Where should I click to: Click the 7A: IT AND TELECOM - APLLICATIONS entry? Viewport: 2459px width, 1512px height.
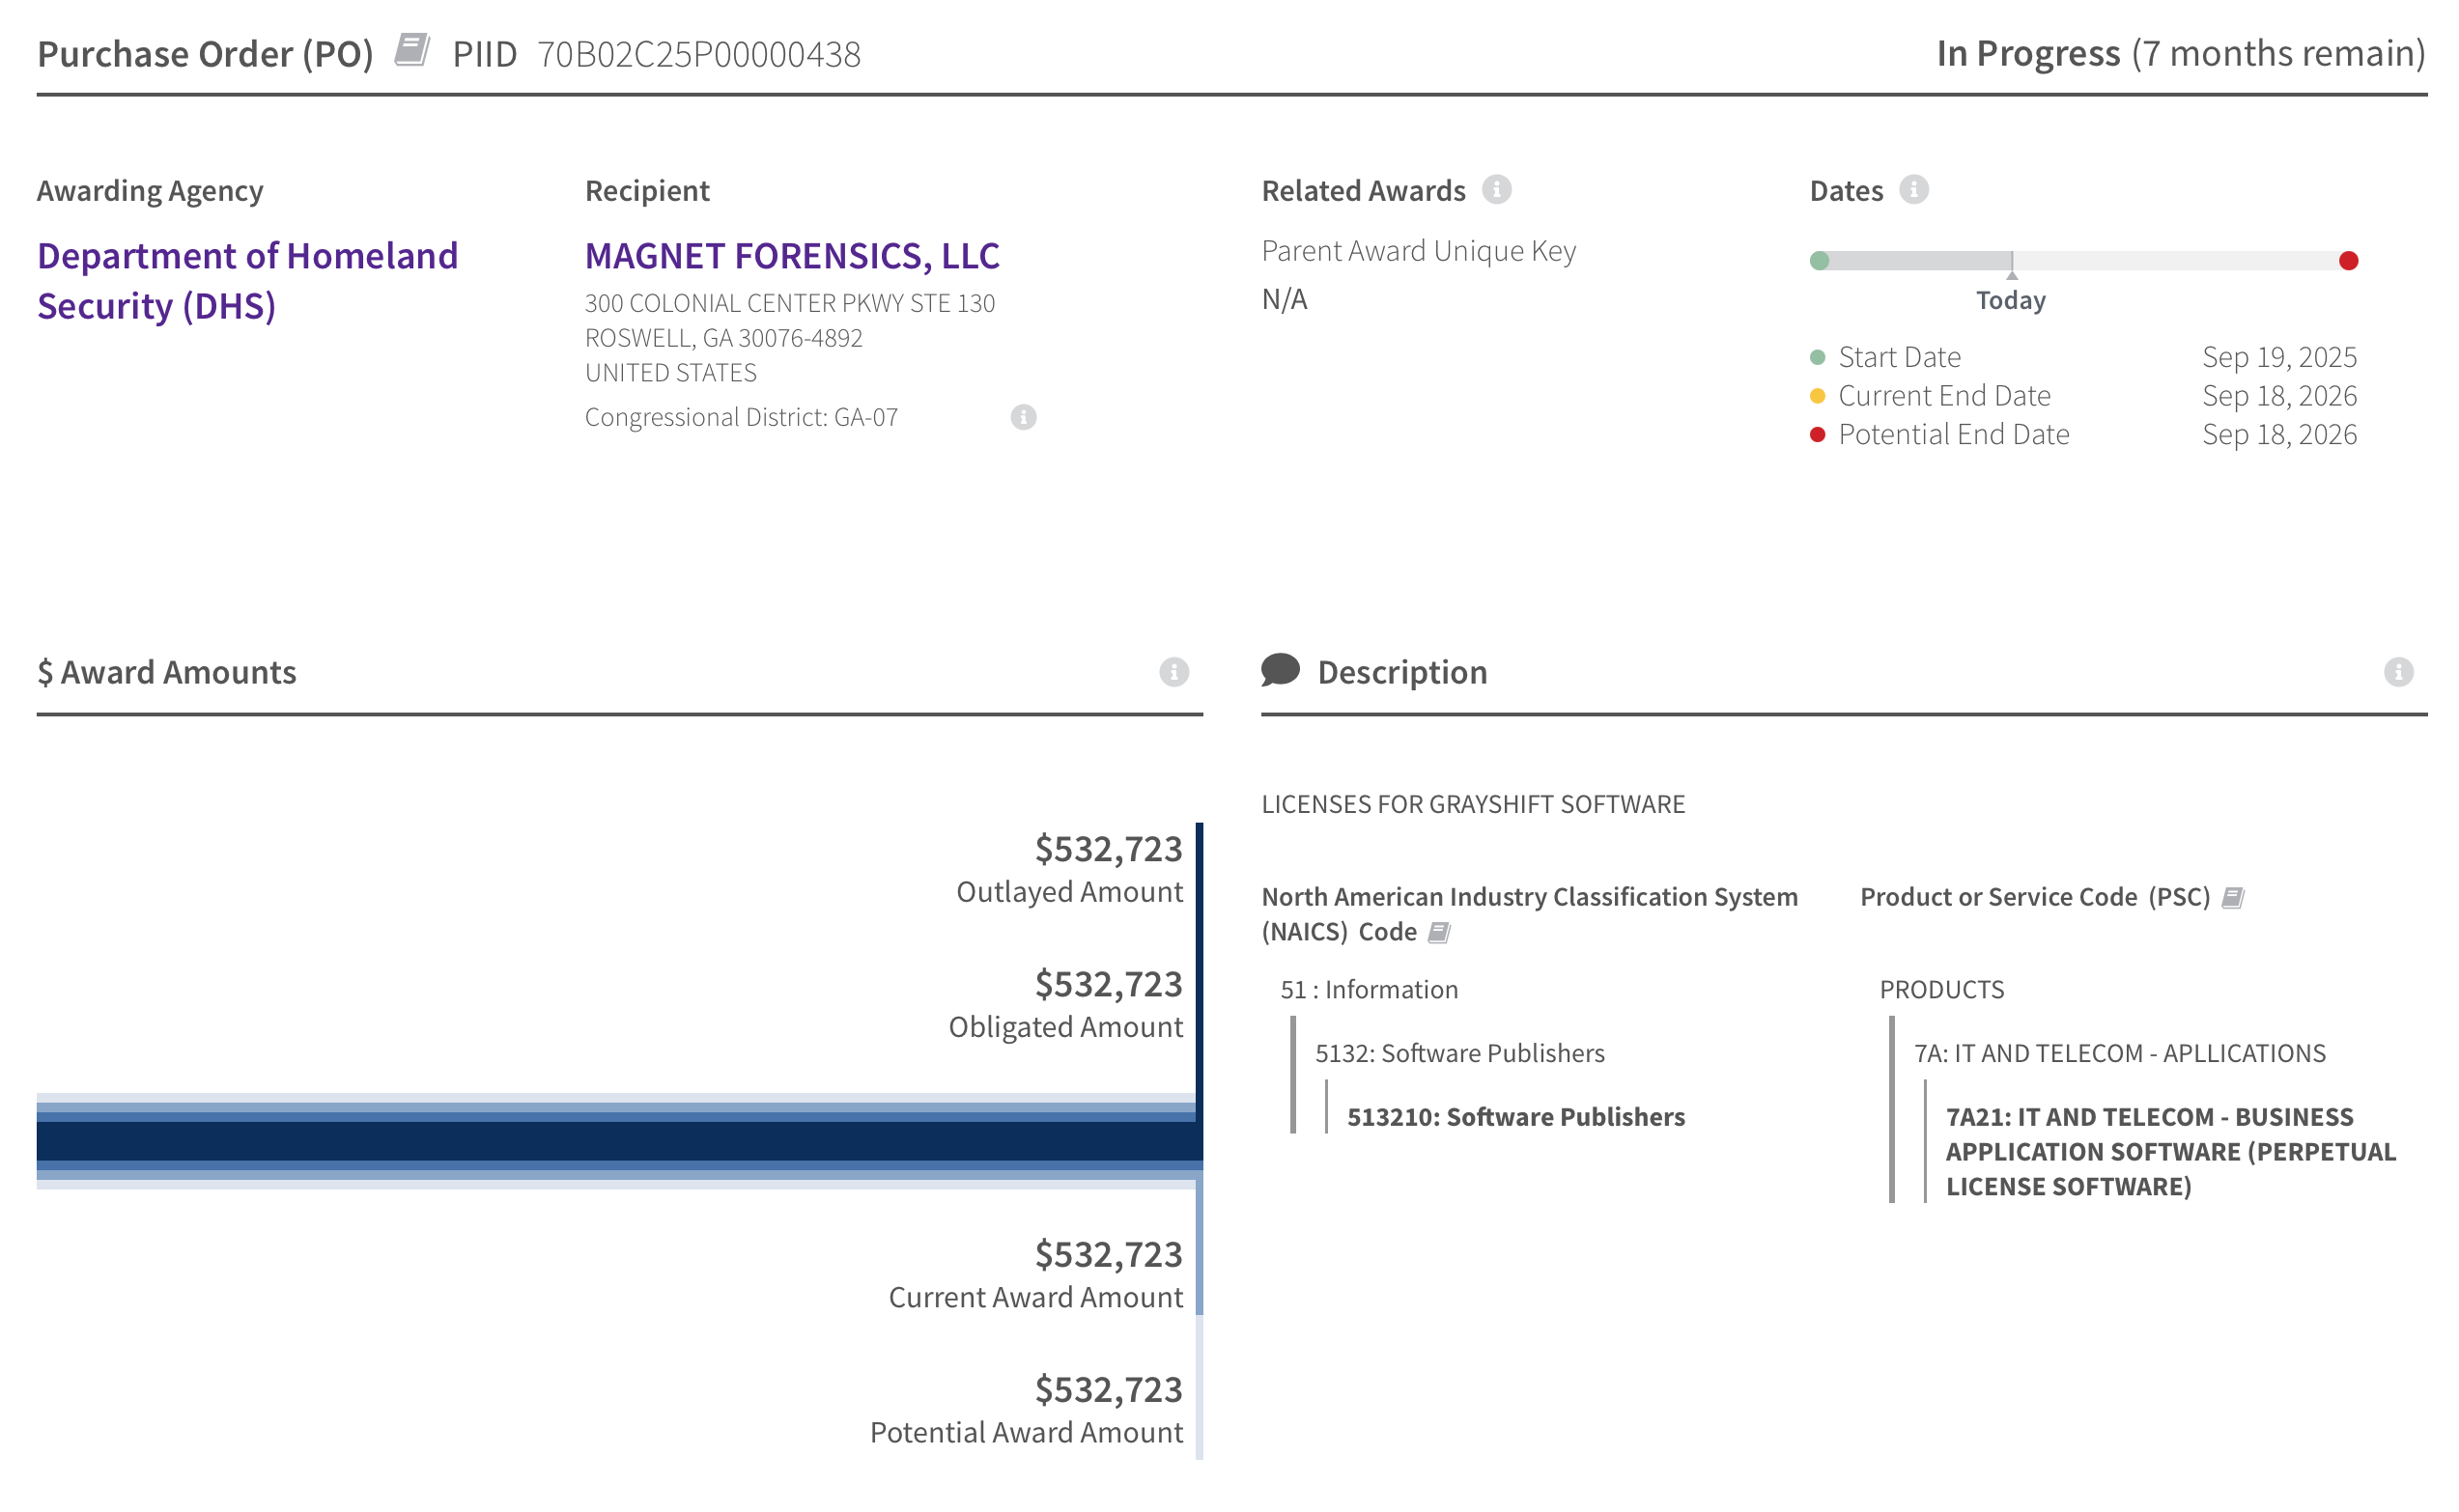point(2119,1053)
